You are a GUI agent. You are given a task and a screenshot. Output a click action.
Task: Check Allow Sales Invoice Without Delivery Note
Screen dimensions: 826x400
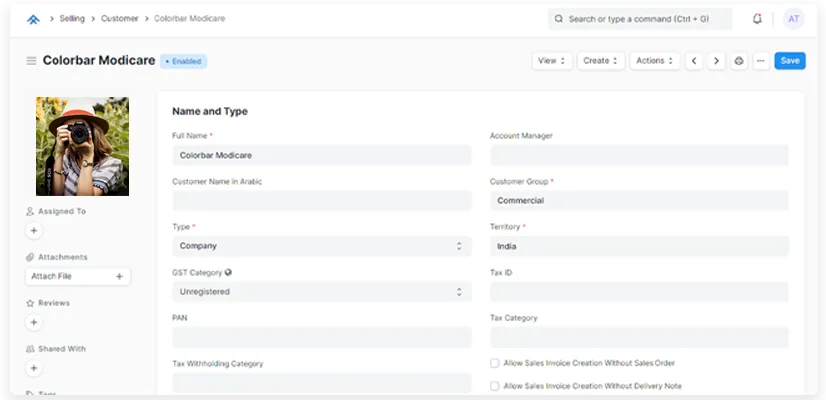tap(495, 386)
